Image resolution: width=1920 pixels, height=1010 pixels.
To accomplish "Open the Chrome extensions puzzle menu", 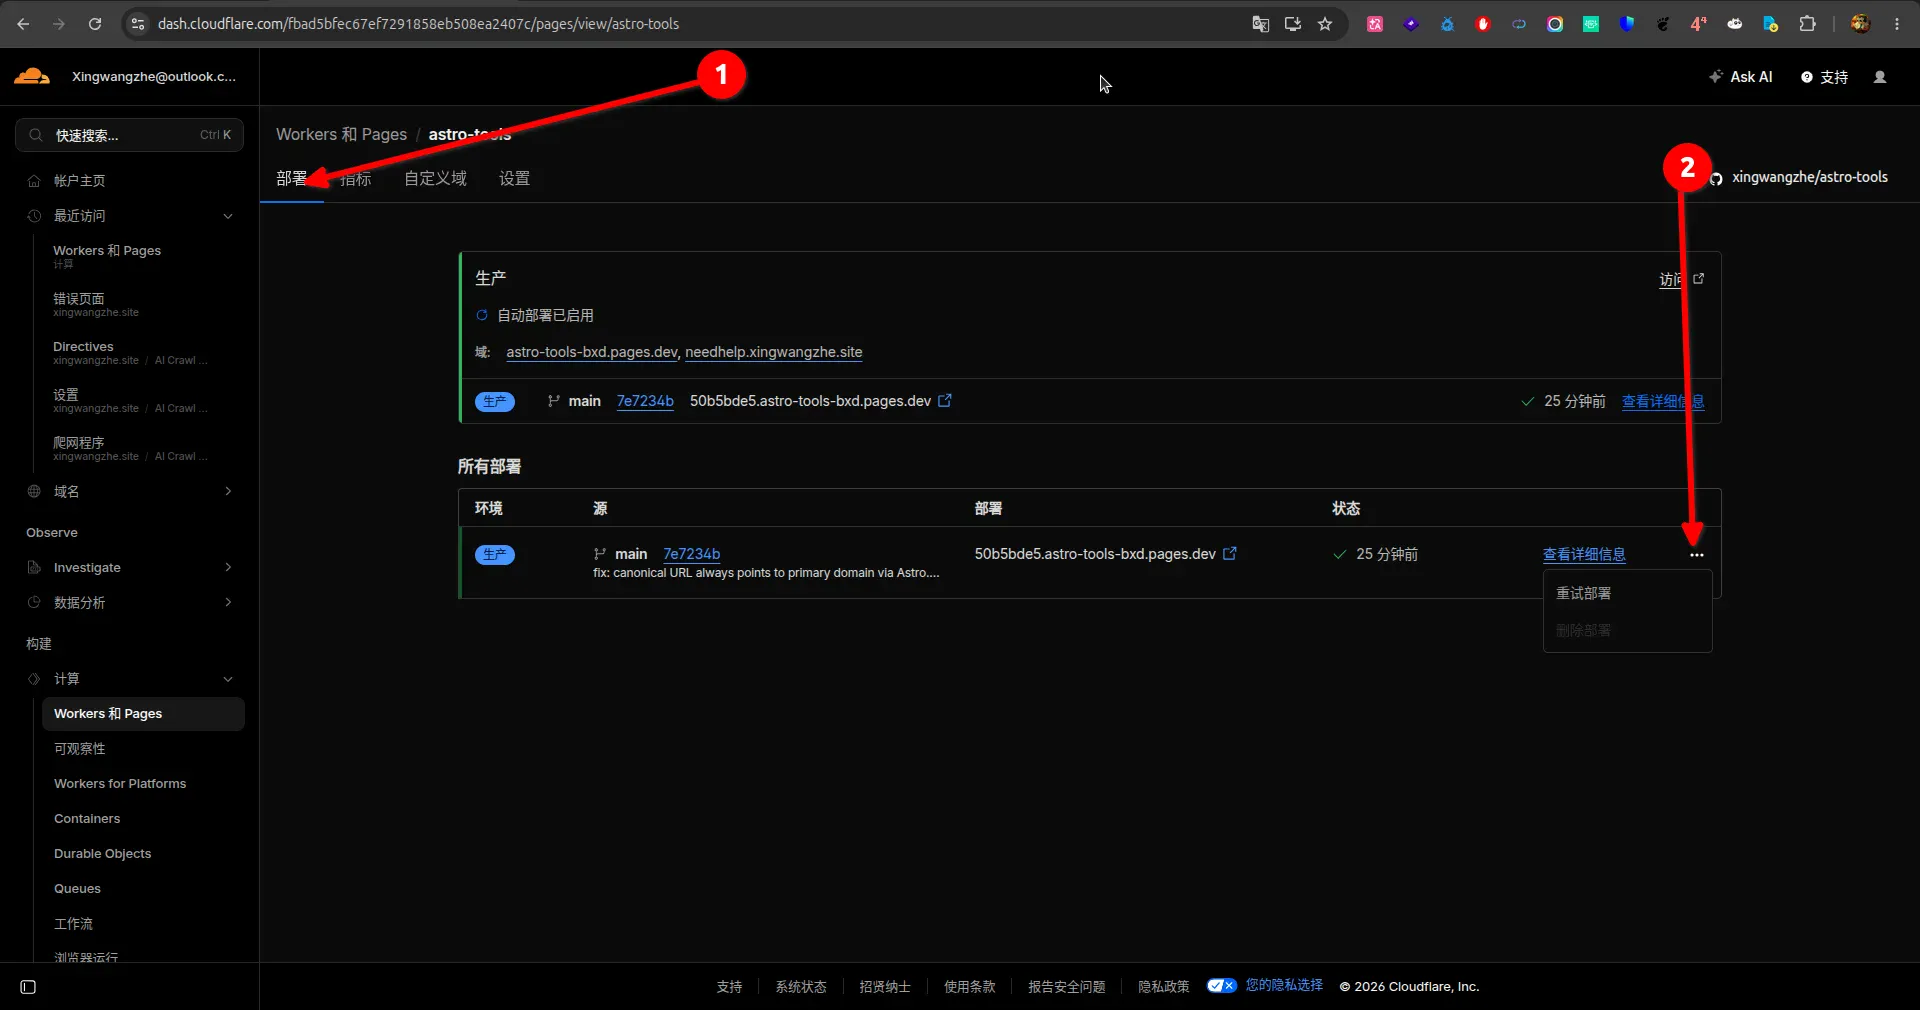I will pos(1807,24).
